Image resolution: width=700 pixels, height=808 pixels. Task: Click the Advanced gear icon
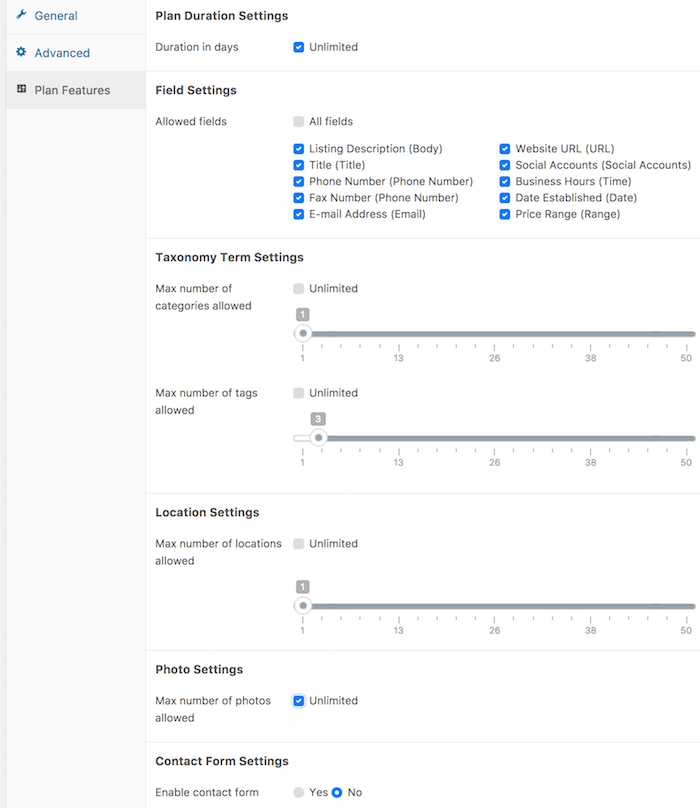tap(21, 52)
